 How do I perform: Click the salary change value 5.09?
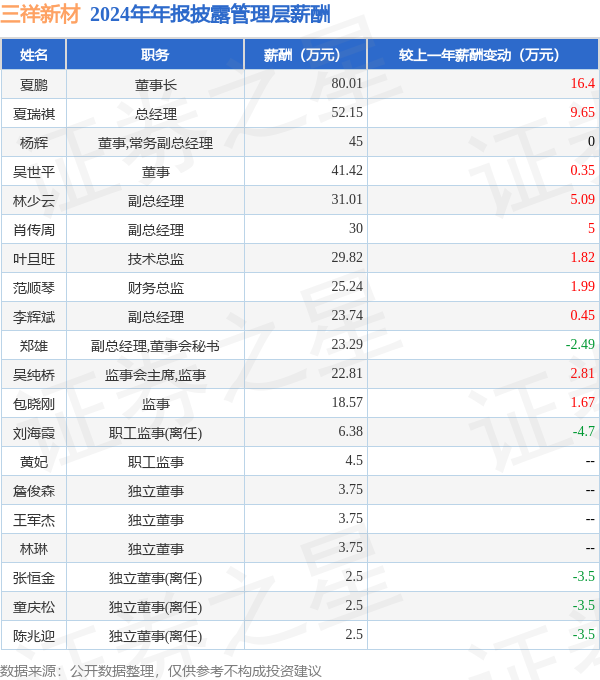coord(583,199)
